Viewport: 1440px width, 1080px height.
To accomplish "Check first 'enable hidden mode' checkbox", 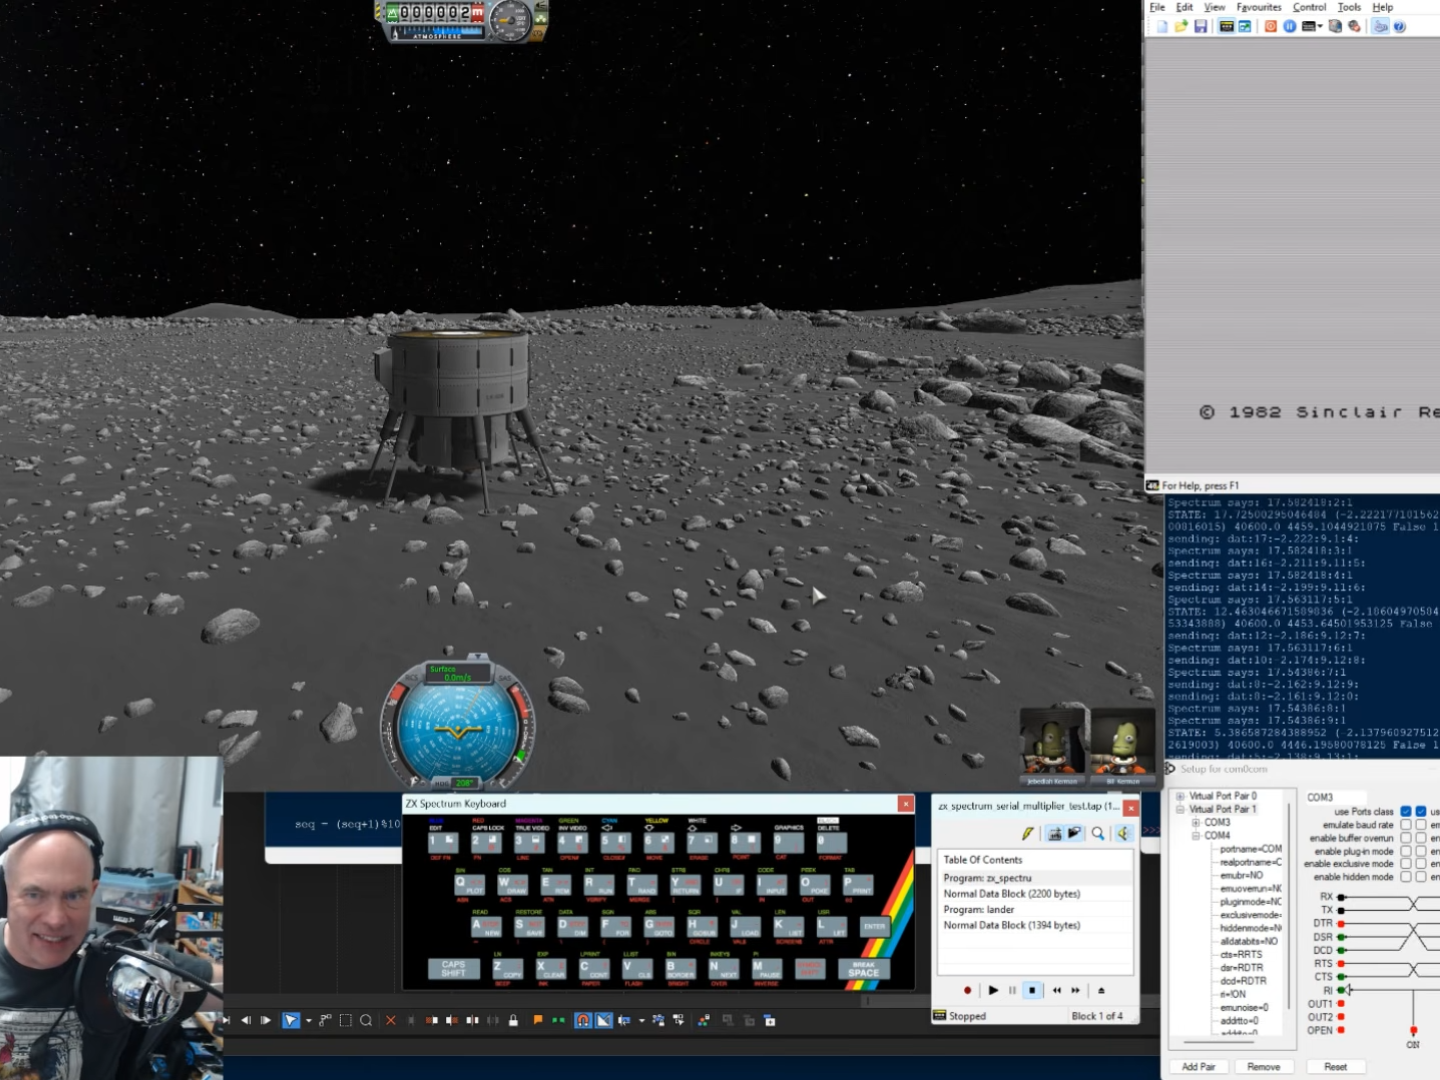I will coord(1405,877).
